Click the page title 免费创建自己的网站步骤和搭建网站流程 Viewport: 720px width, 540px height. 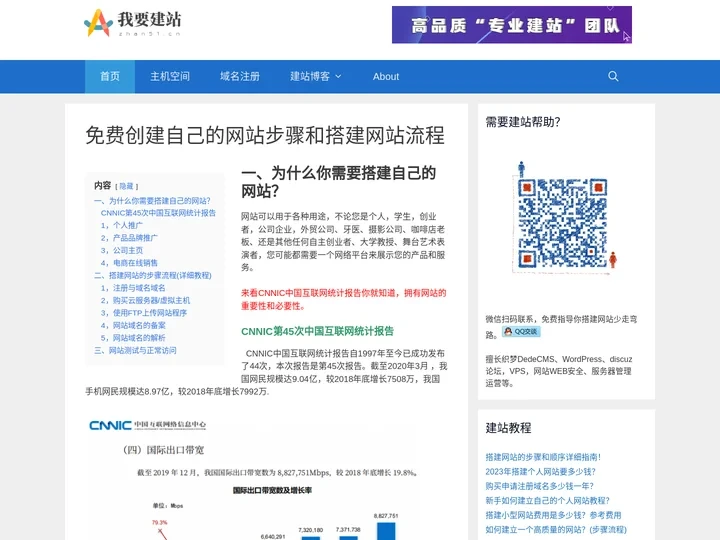(265, 135)
